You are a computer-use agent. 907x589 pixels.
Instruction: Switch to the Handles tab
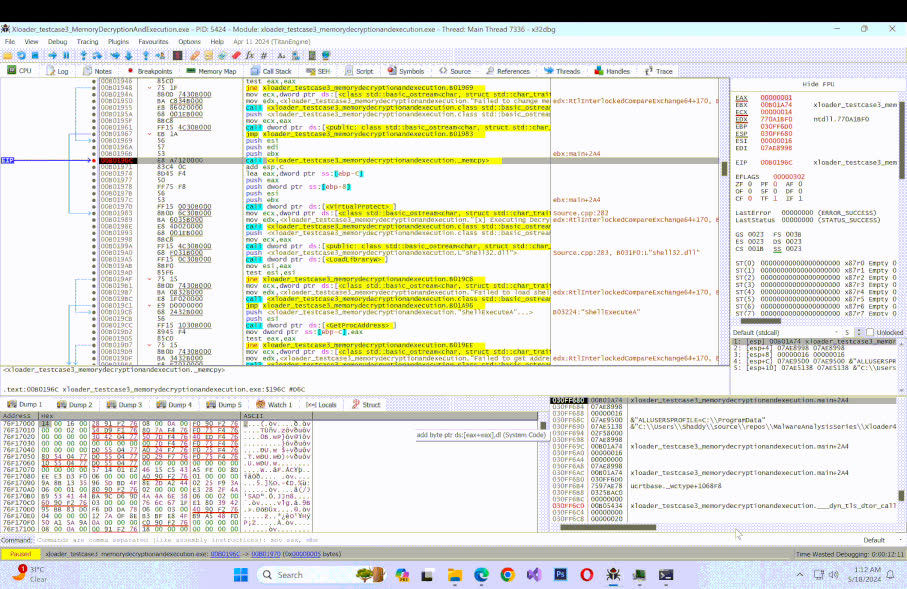[x=612, y=71]
